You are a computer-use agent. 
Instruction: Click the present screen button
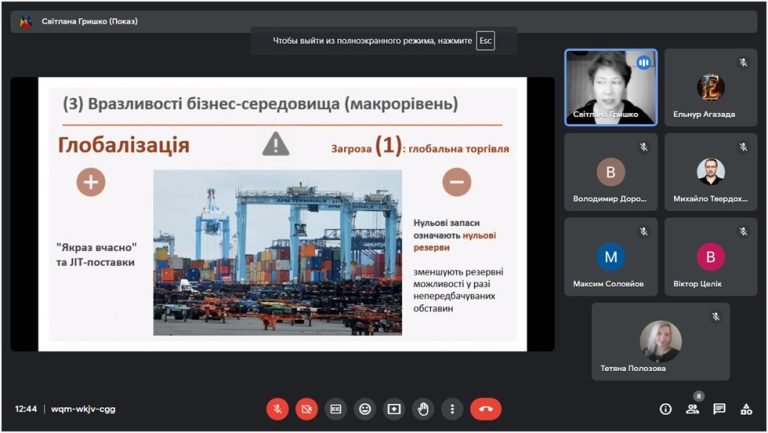[x=394, y=409]
